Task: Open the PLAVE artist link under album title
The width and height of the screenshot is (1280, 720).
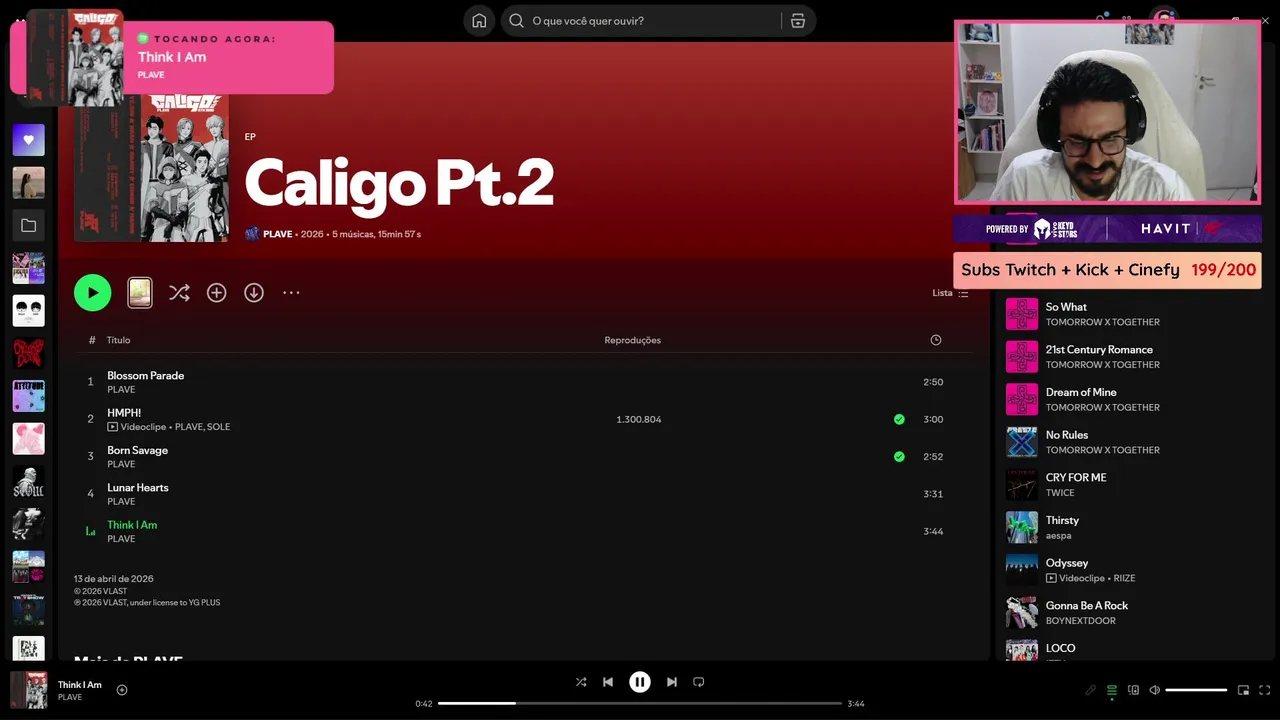Action: coord(277,234)
